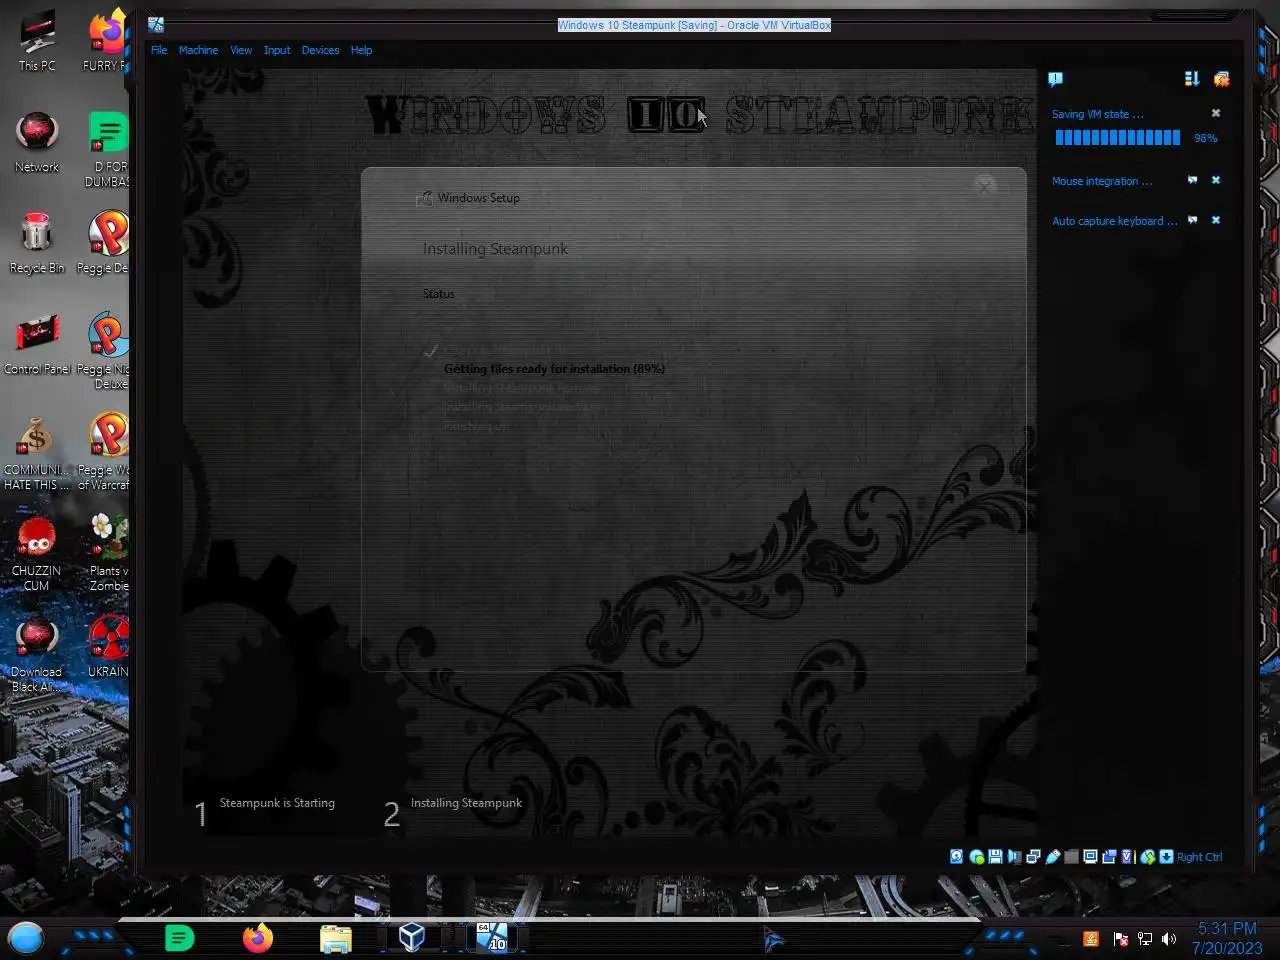Open the Input menu
Viewport: 1280px width, 960px height.
point(277,50)
